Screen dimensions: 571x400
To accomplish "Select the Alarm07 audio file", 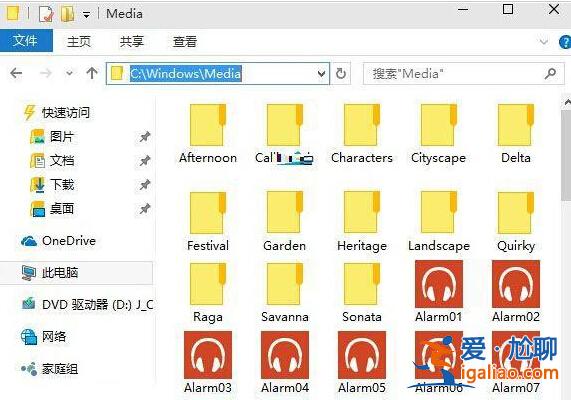I will 516,362.
